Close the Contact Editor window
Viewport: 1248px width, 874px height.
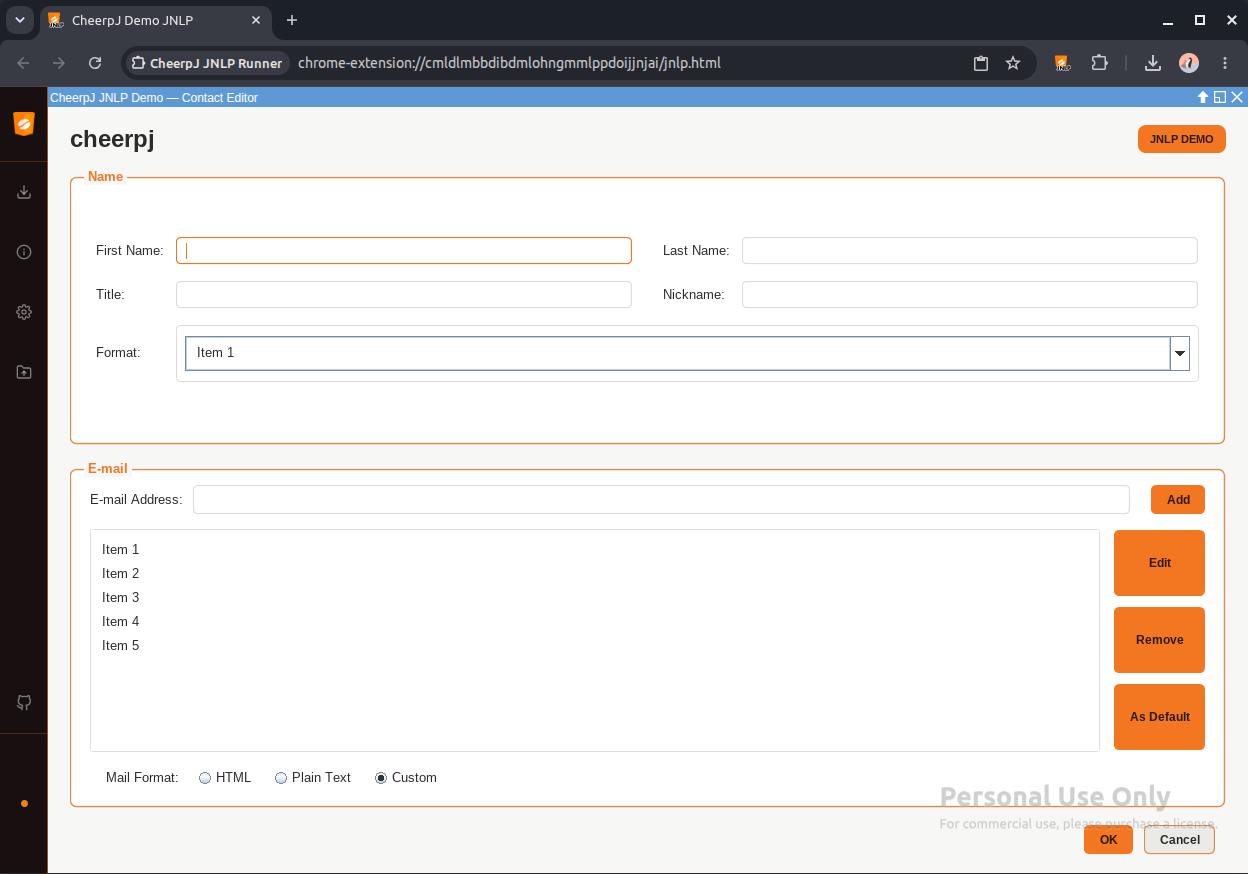pos(1237,97)
